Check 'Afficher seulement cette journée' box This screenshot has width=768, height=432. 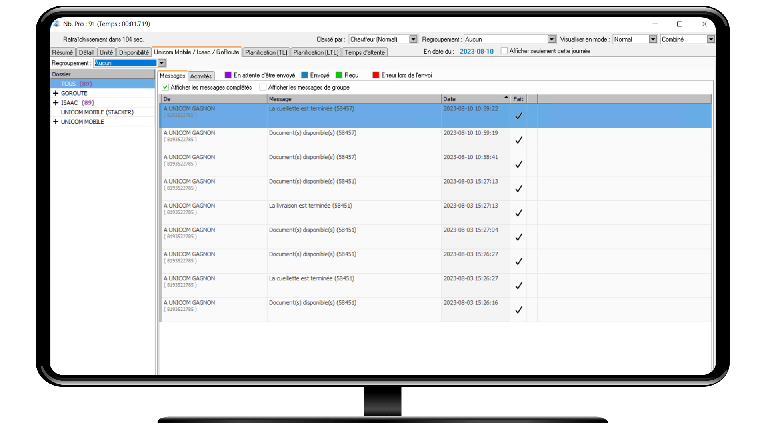click(504, 51)
